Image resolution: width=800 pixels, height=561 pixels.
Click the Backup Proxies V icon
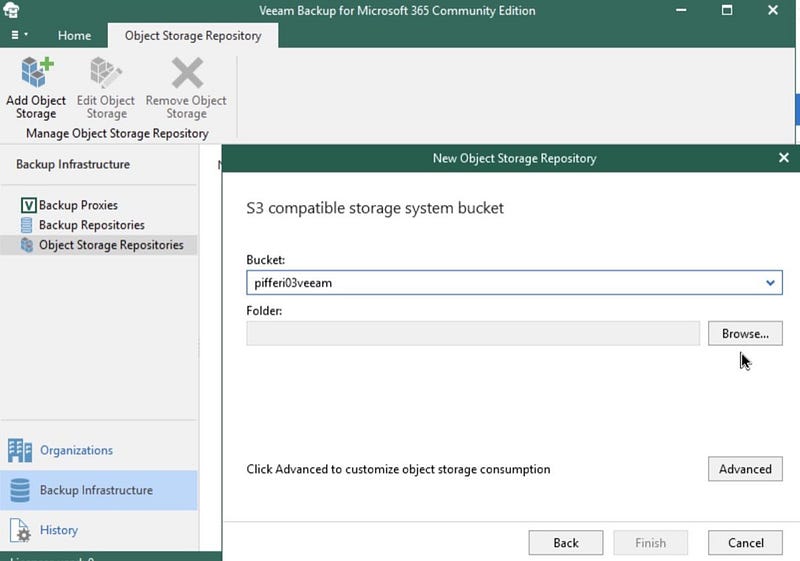28,205
